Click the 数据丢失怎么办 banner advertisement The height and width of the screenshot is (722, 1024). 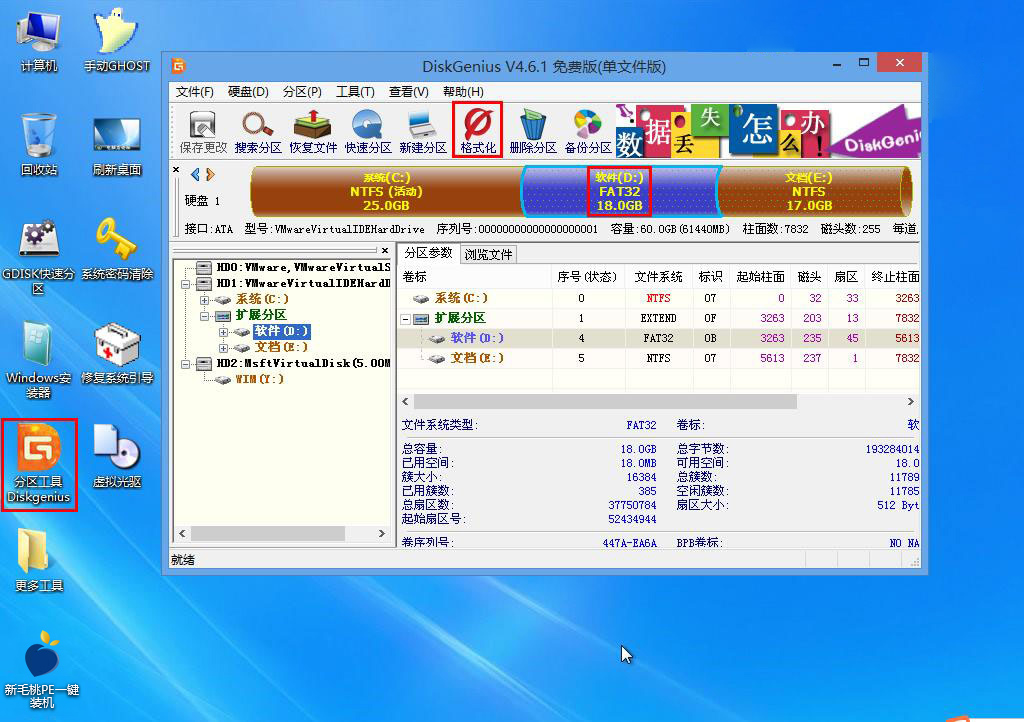tap(768, 131)
